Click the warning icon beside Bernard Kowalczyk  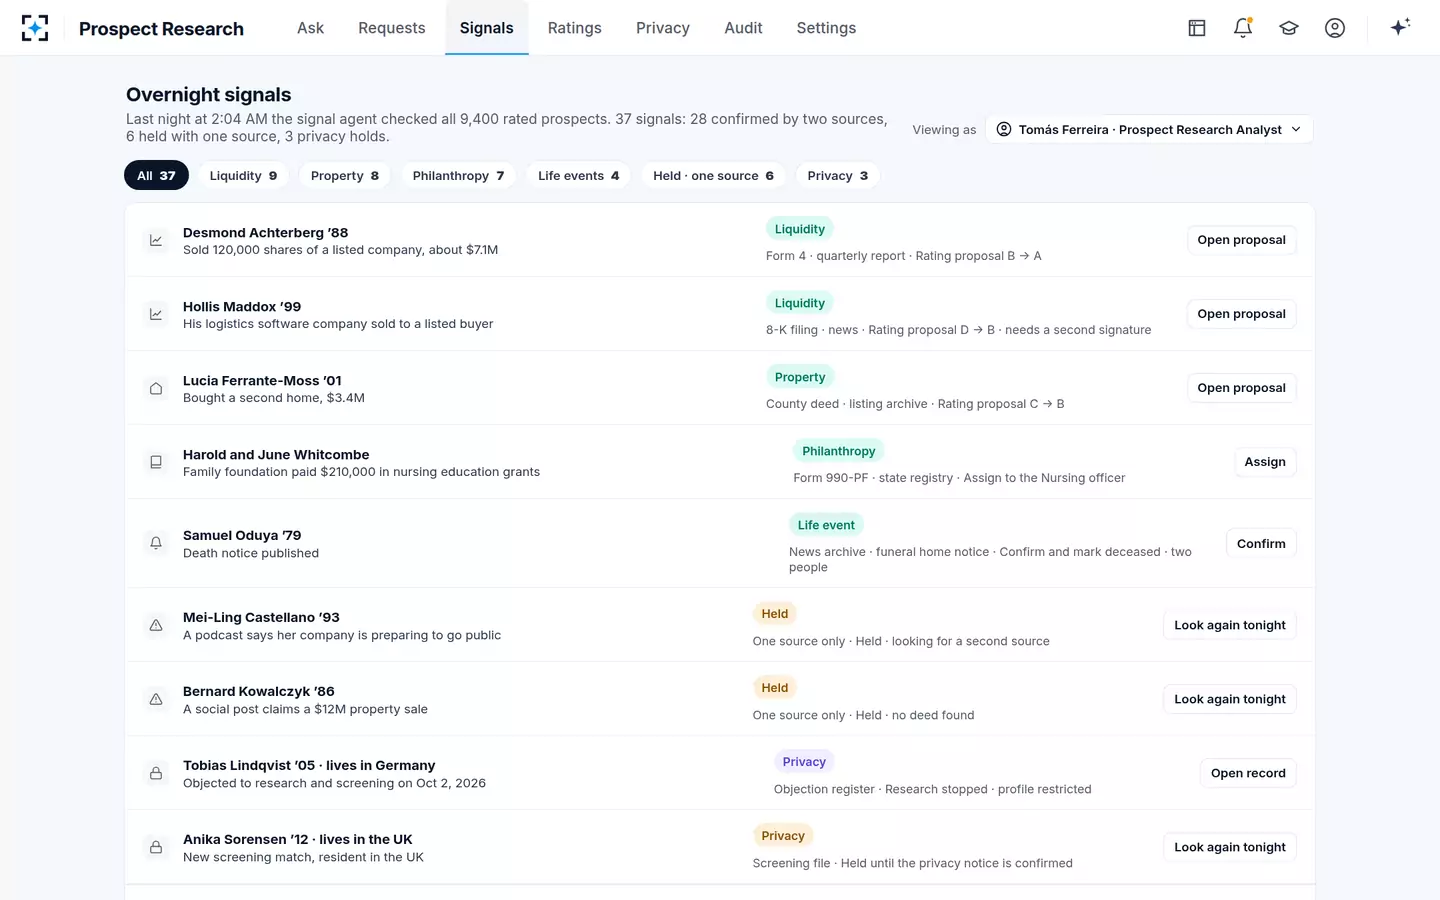(x=156, y=699)
